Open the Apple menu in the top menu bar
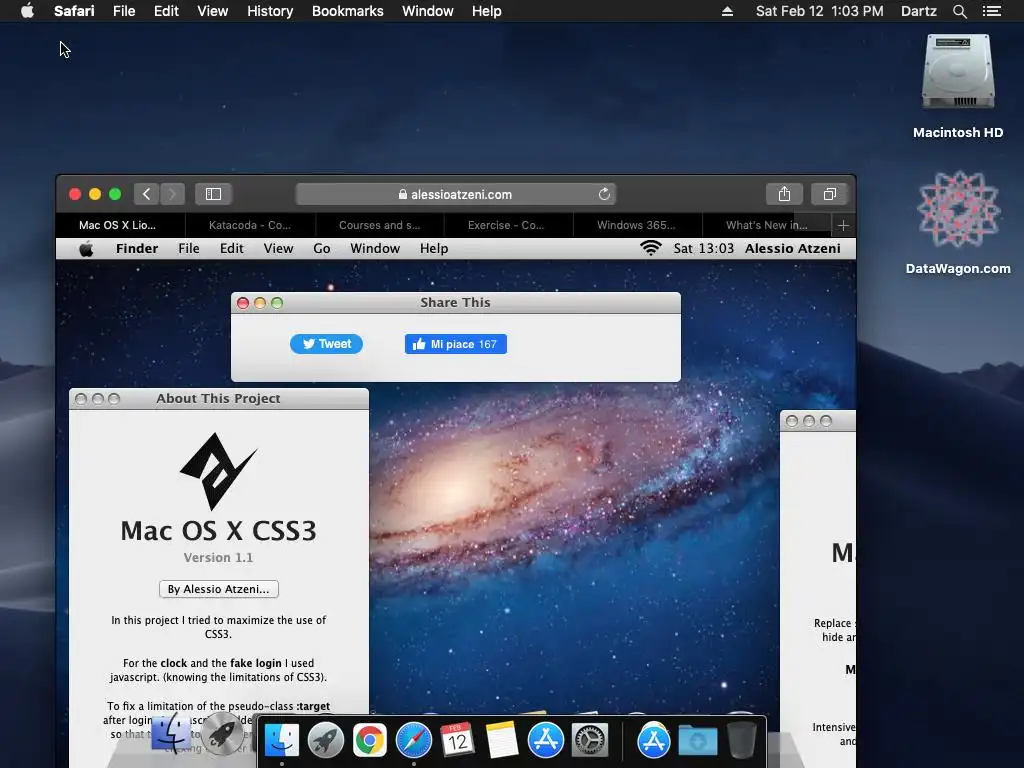The width and height of the screenshot is (1024, 768). click(x=27, y=11)
